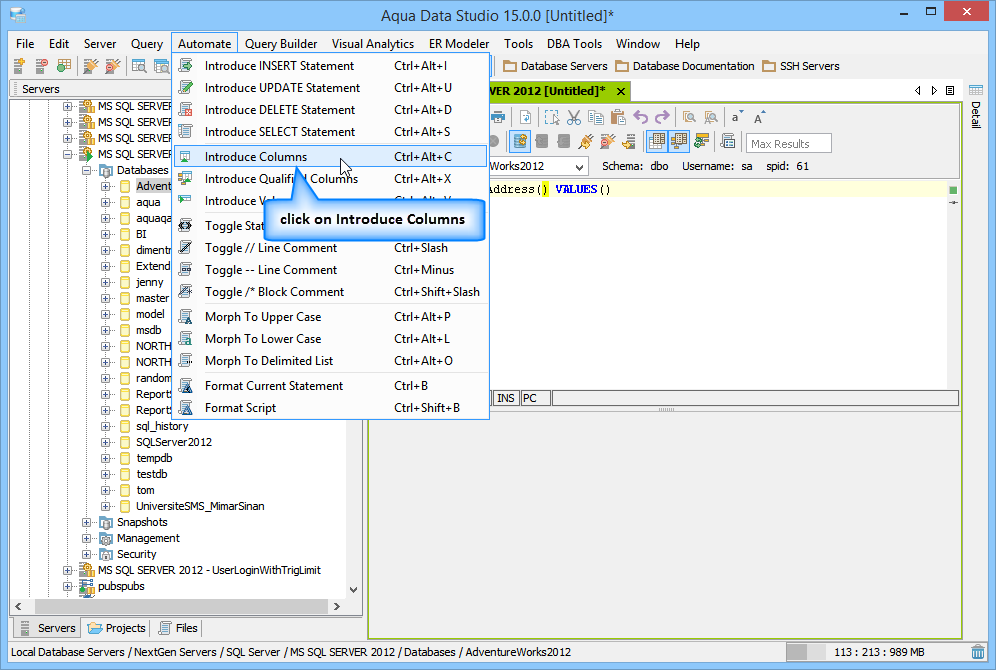Screen dimensions: 996x670
Task: Click the Remove Server icon with red minus
Action: 42,66
